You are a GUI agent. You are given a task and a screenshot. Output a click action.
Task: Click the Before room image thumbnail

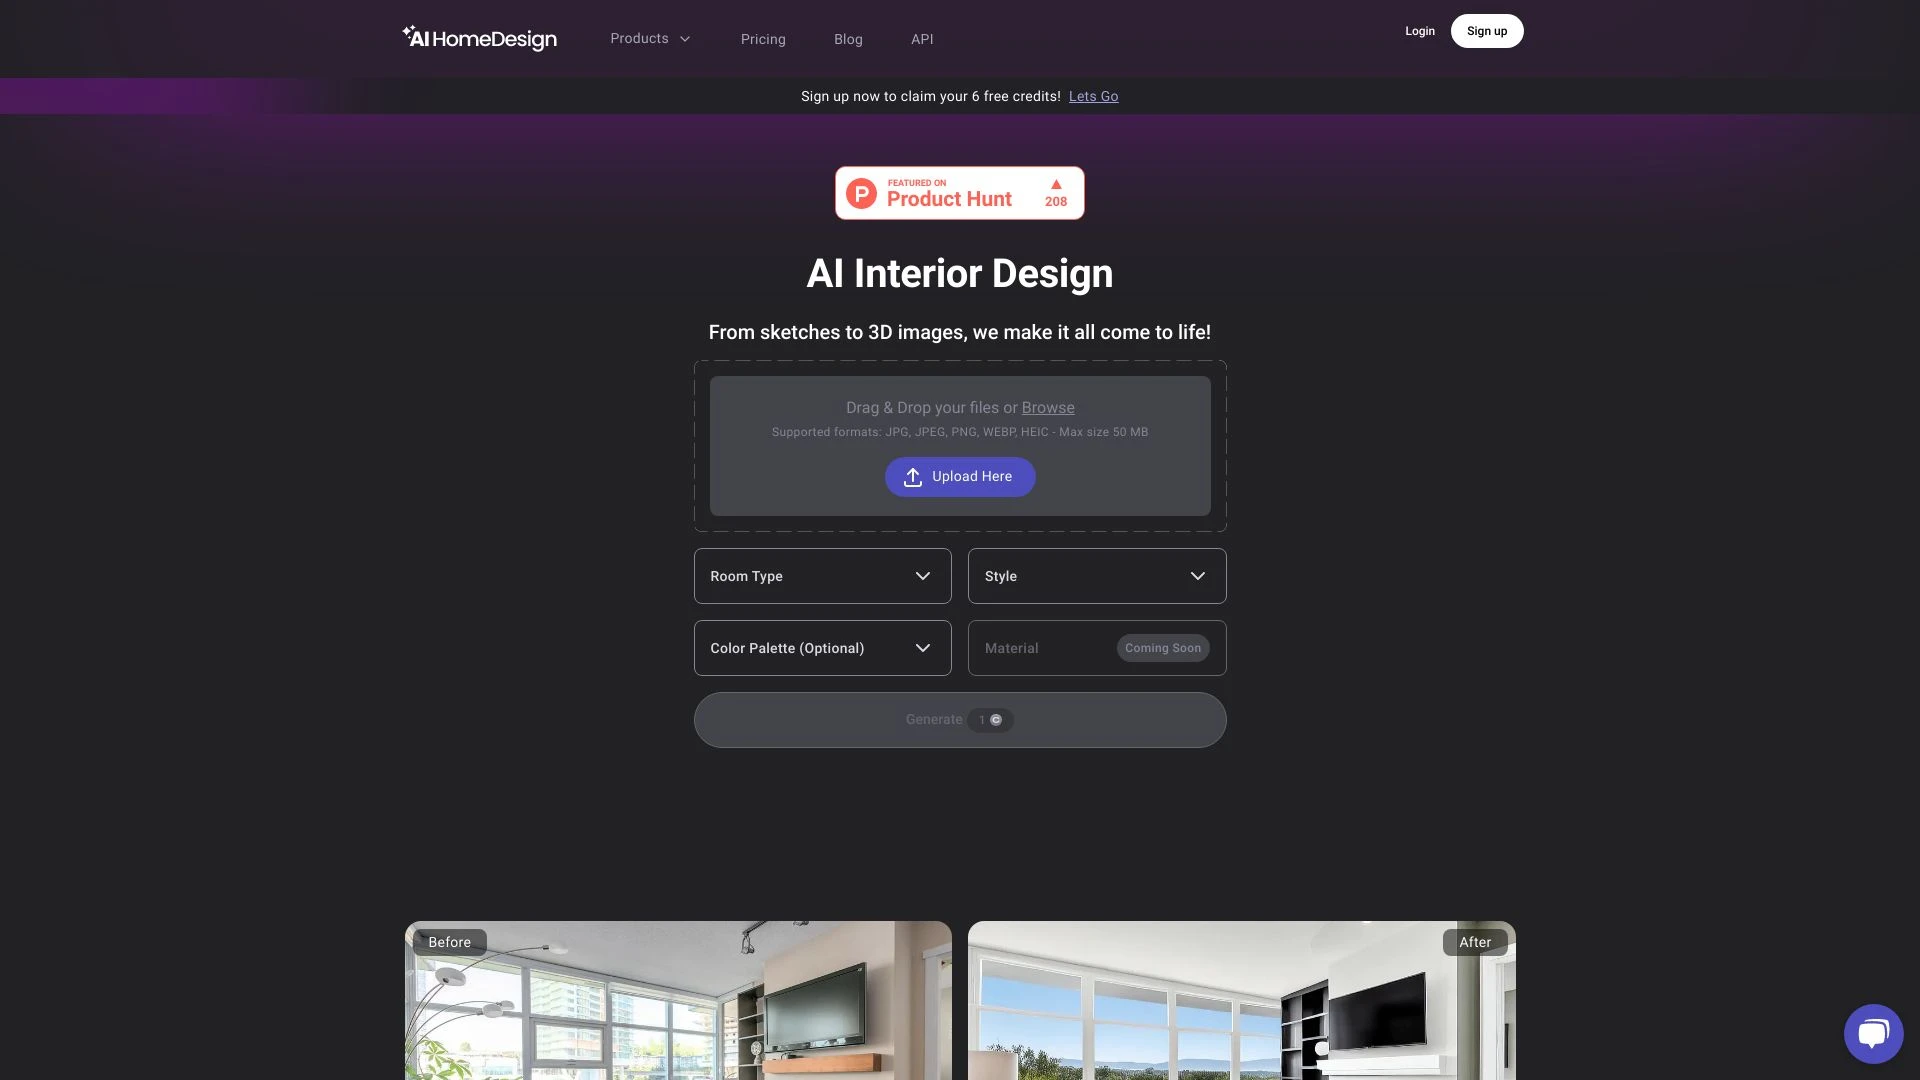point(678,1000)
